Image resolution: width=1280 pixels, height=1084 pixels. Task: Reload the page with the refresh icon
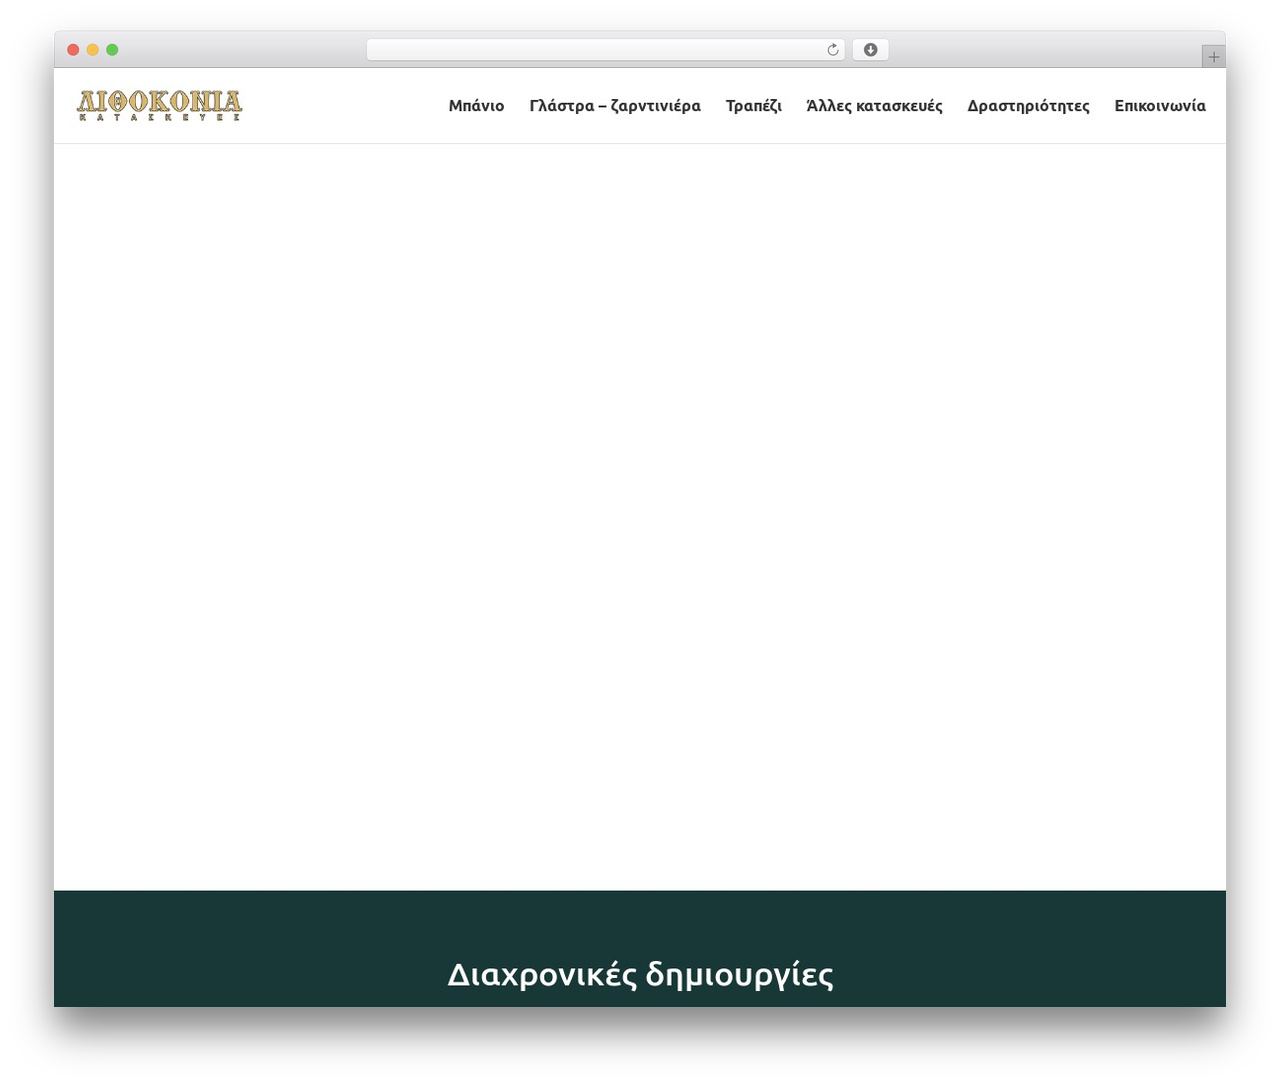tap(832, 50)
